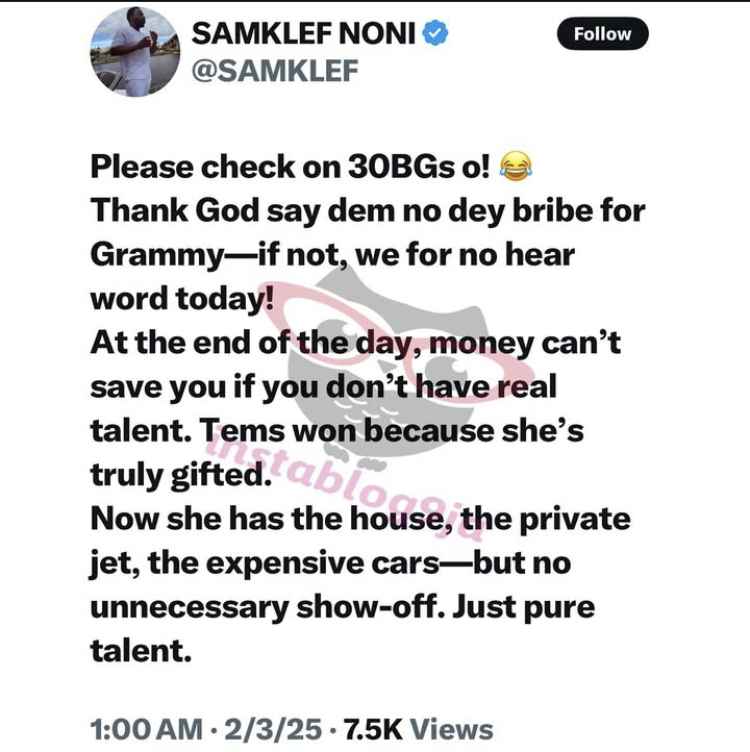Click the 'Tems won because she's' text
Image resolution: width=750 pixels, height=752 pixels.
pyautogui.click(x=391, y=431)
